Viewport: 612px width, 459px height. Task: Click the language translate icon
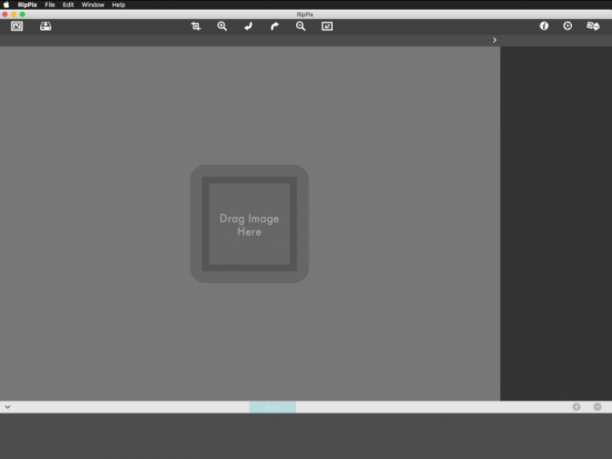pyautogui.click(x=593, y=26)
